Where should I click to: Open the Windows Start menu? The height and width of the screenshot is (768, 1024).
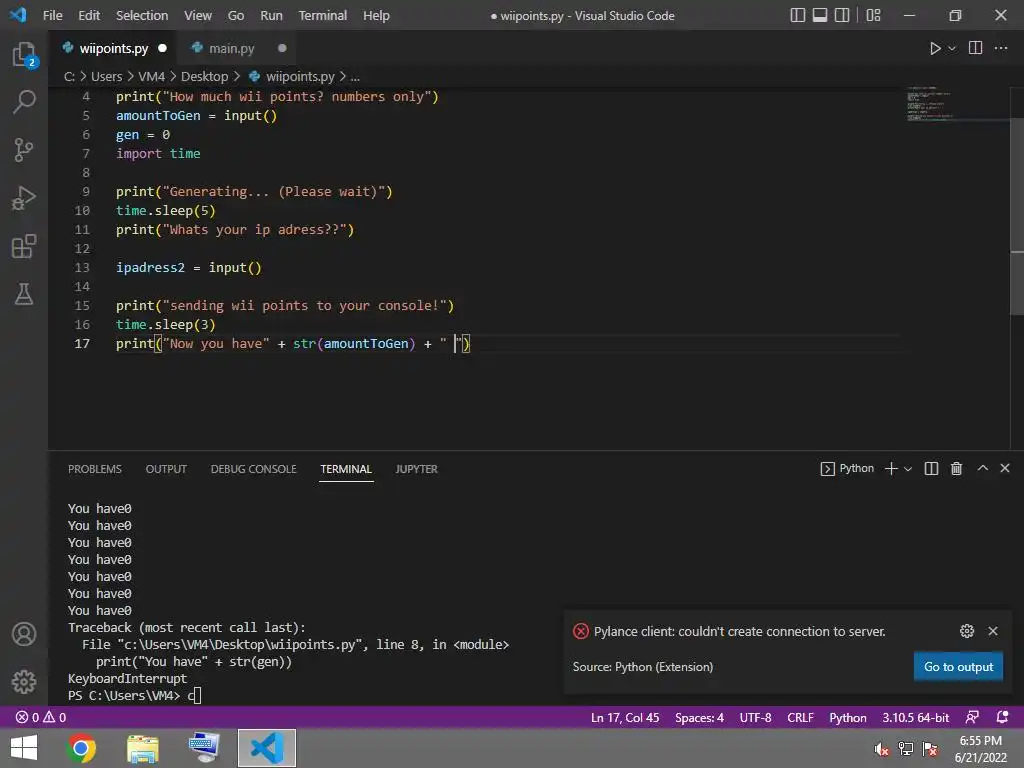coord(24,748)
